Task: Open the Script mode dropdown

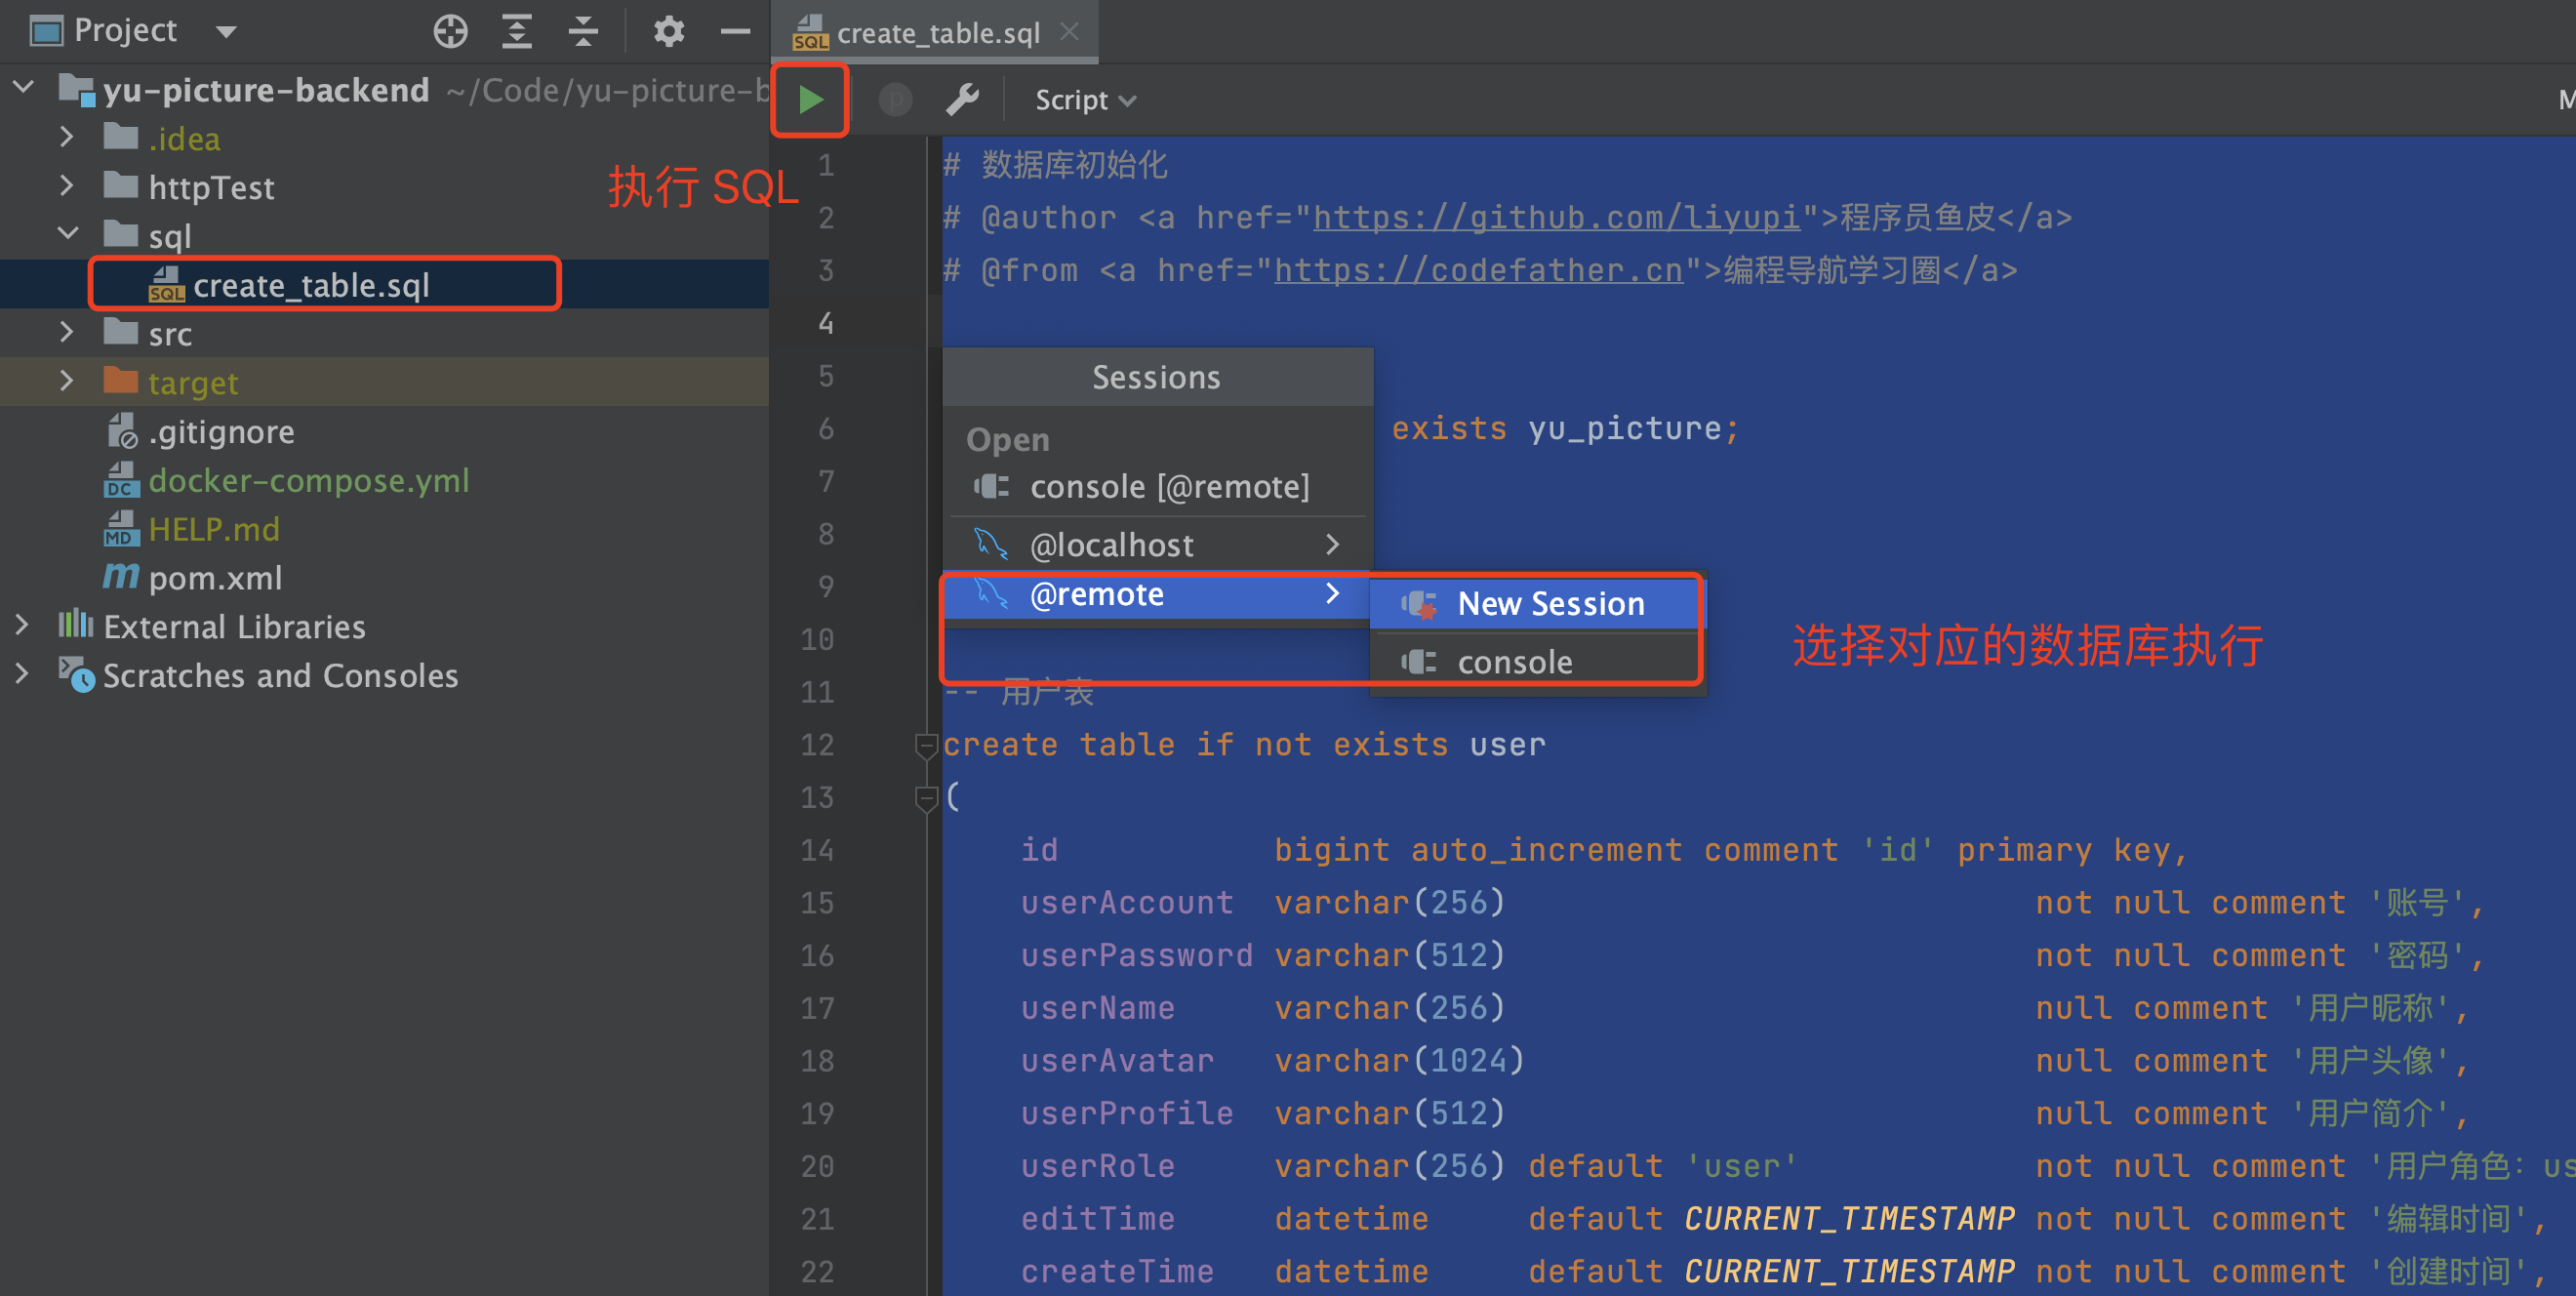Action: [1085, 100]
